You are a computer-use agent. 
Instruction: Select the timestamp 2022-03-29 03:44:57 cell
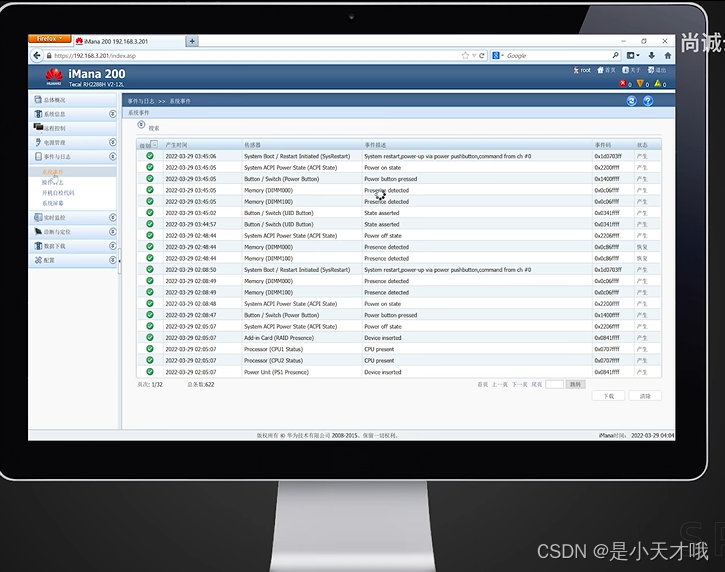click(190, 224)
